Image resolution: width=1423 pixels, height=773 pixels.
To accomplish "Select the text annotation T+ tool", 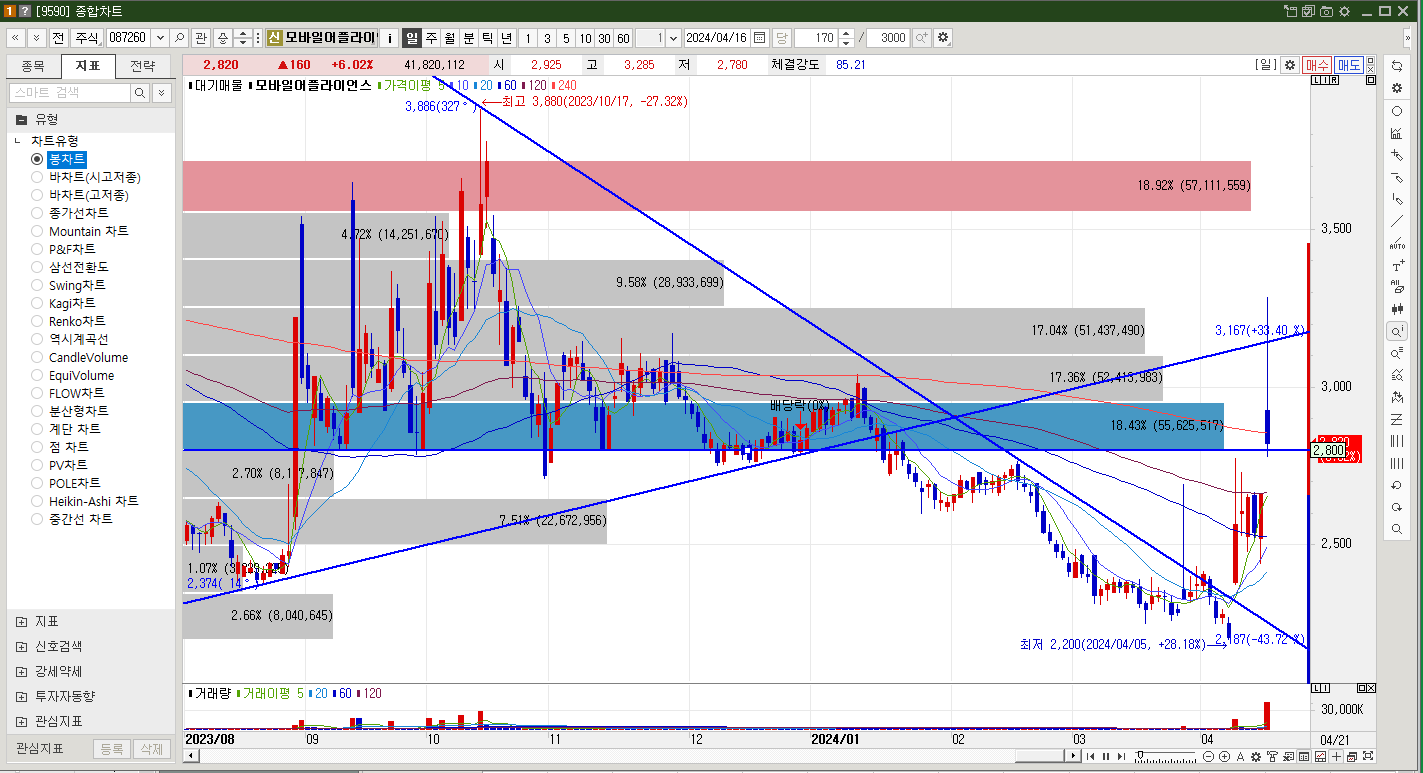I will tap(1397, 265).
